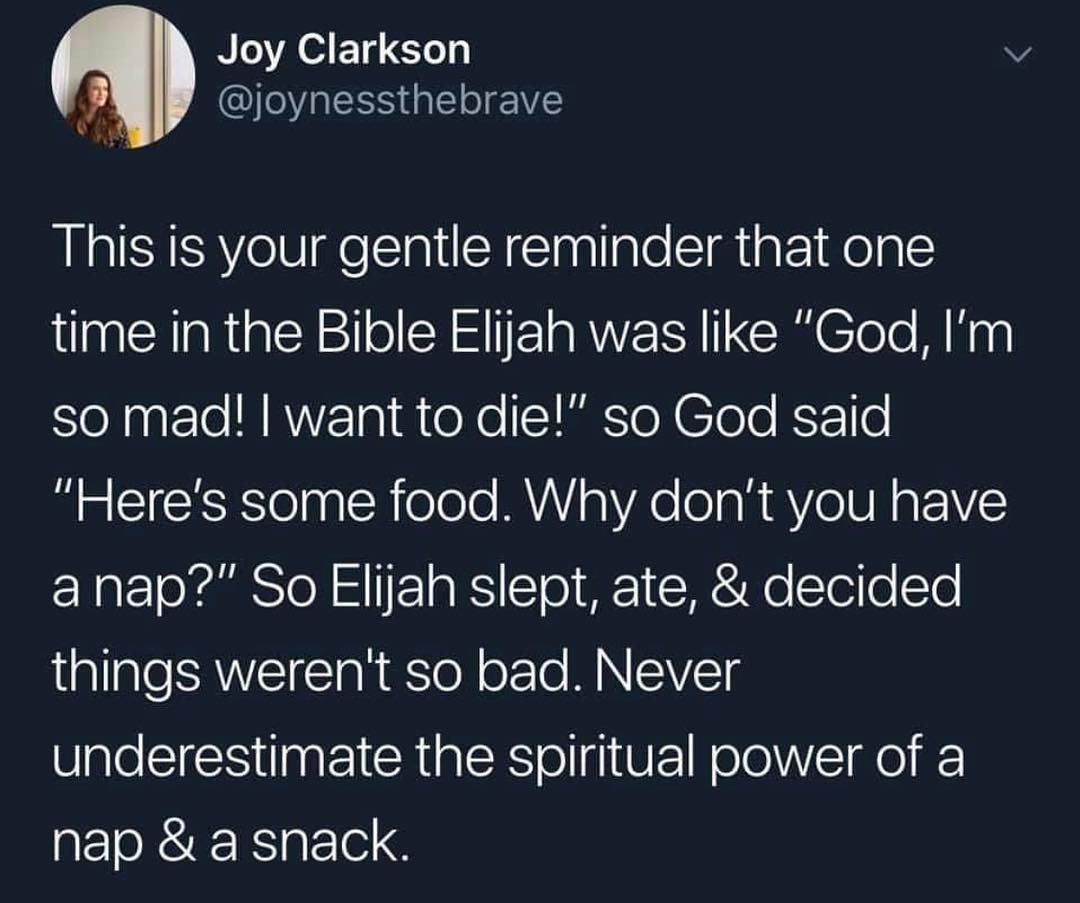The height and width of the screenshot is (903, 1080).
Task: Click the tweet's first line starting "This is your"
Action: click(493, 250)
